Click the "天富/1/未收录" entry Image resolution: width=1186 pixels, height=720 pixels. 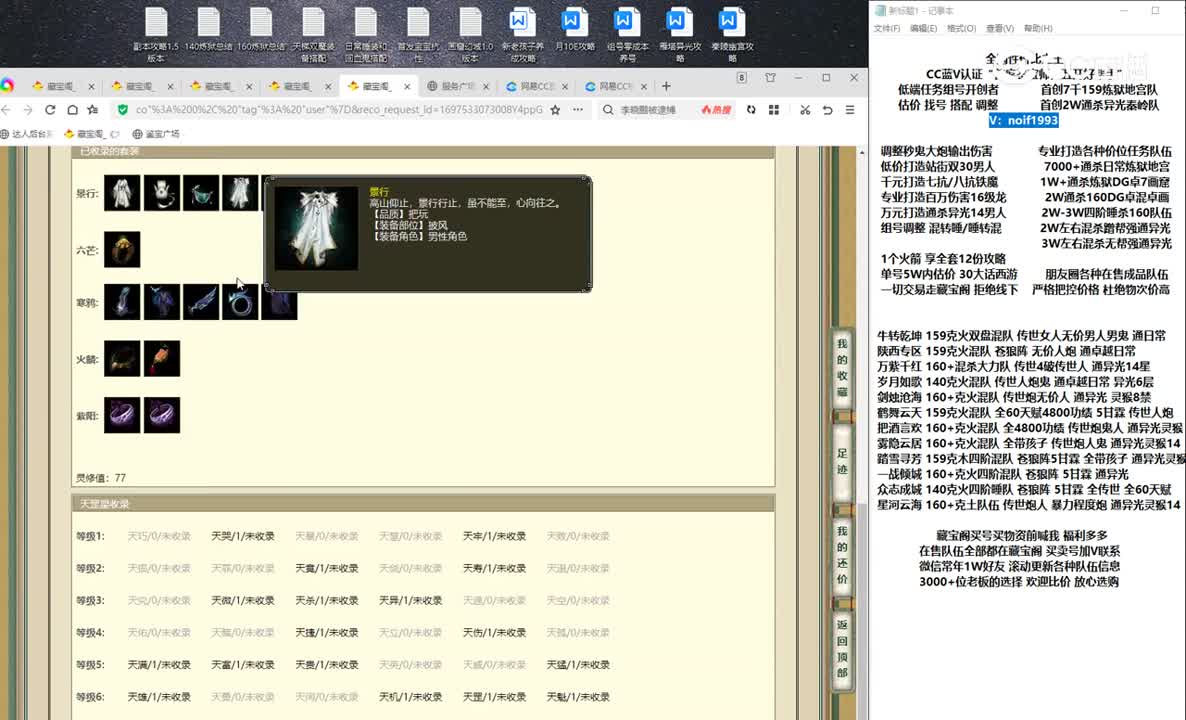(243, 665)
